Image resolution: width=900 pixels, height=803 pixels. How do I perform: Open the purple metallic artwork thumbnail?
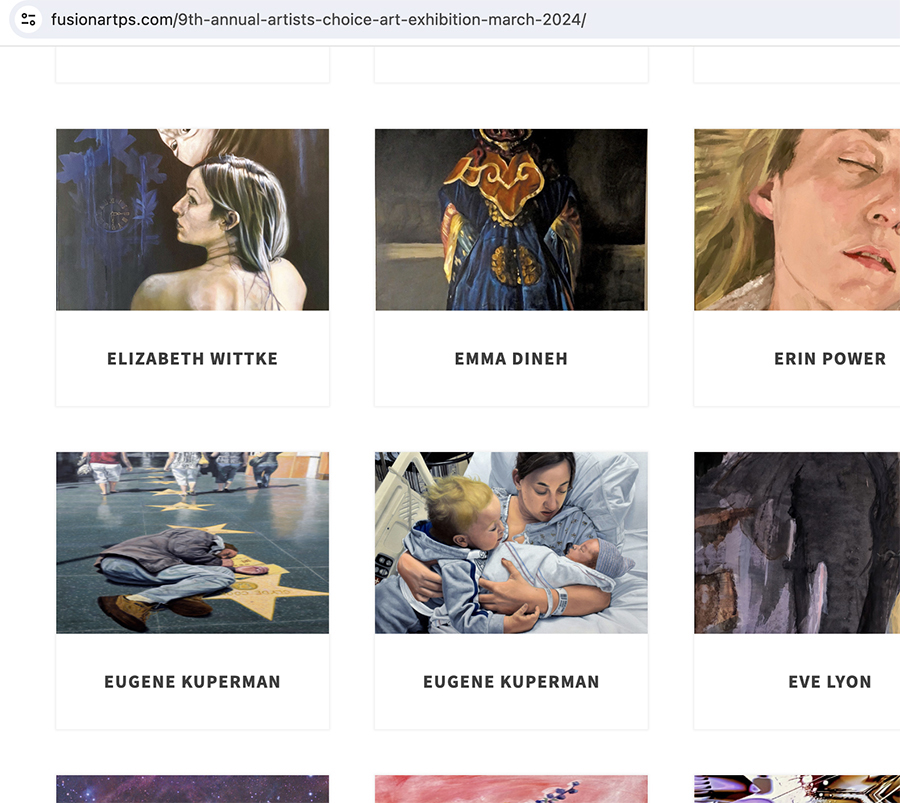click(x=797, y=789)
